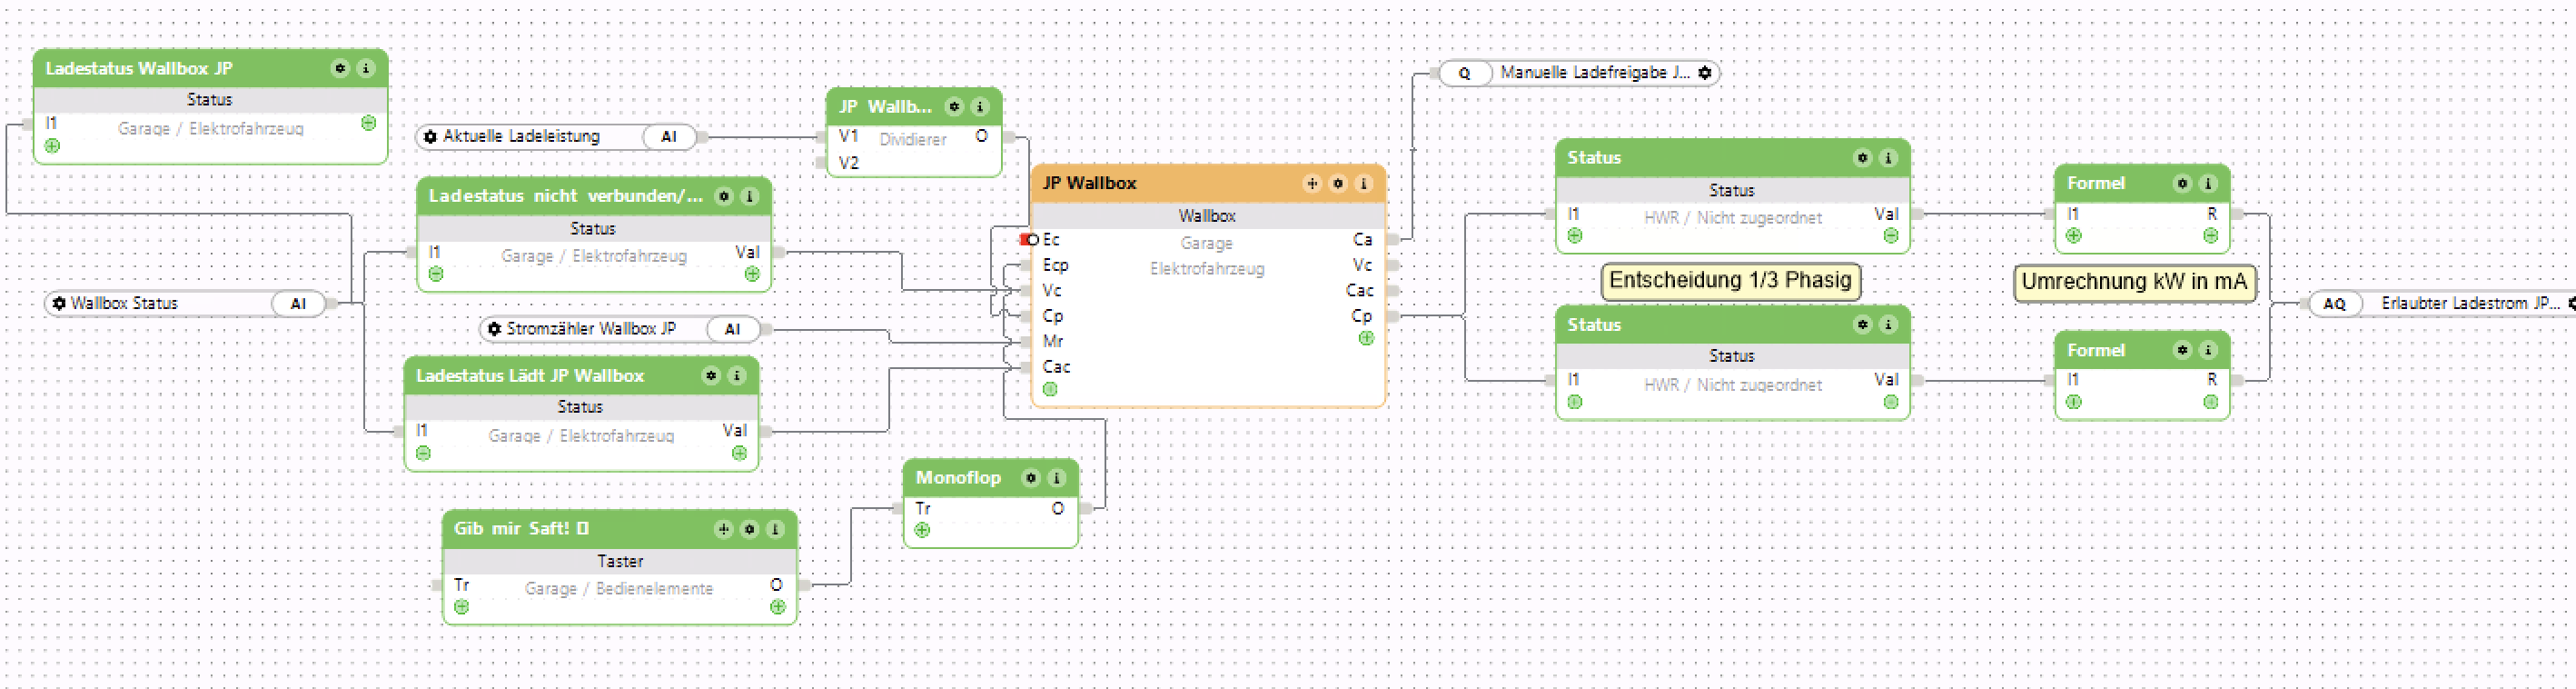Expand more inputs on the Monoflop block
The height and width of the screenshot is (689, 2576).
coord(922,530)
